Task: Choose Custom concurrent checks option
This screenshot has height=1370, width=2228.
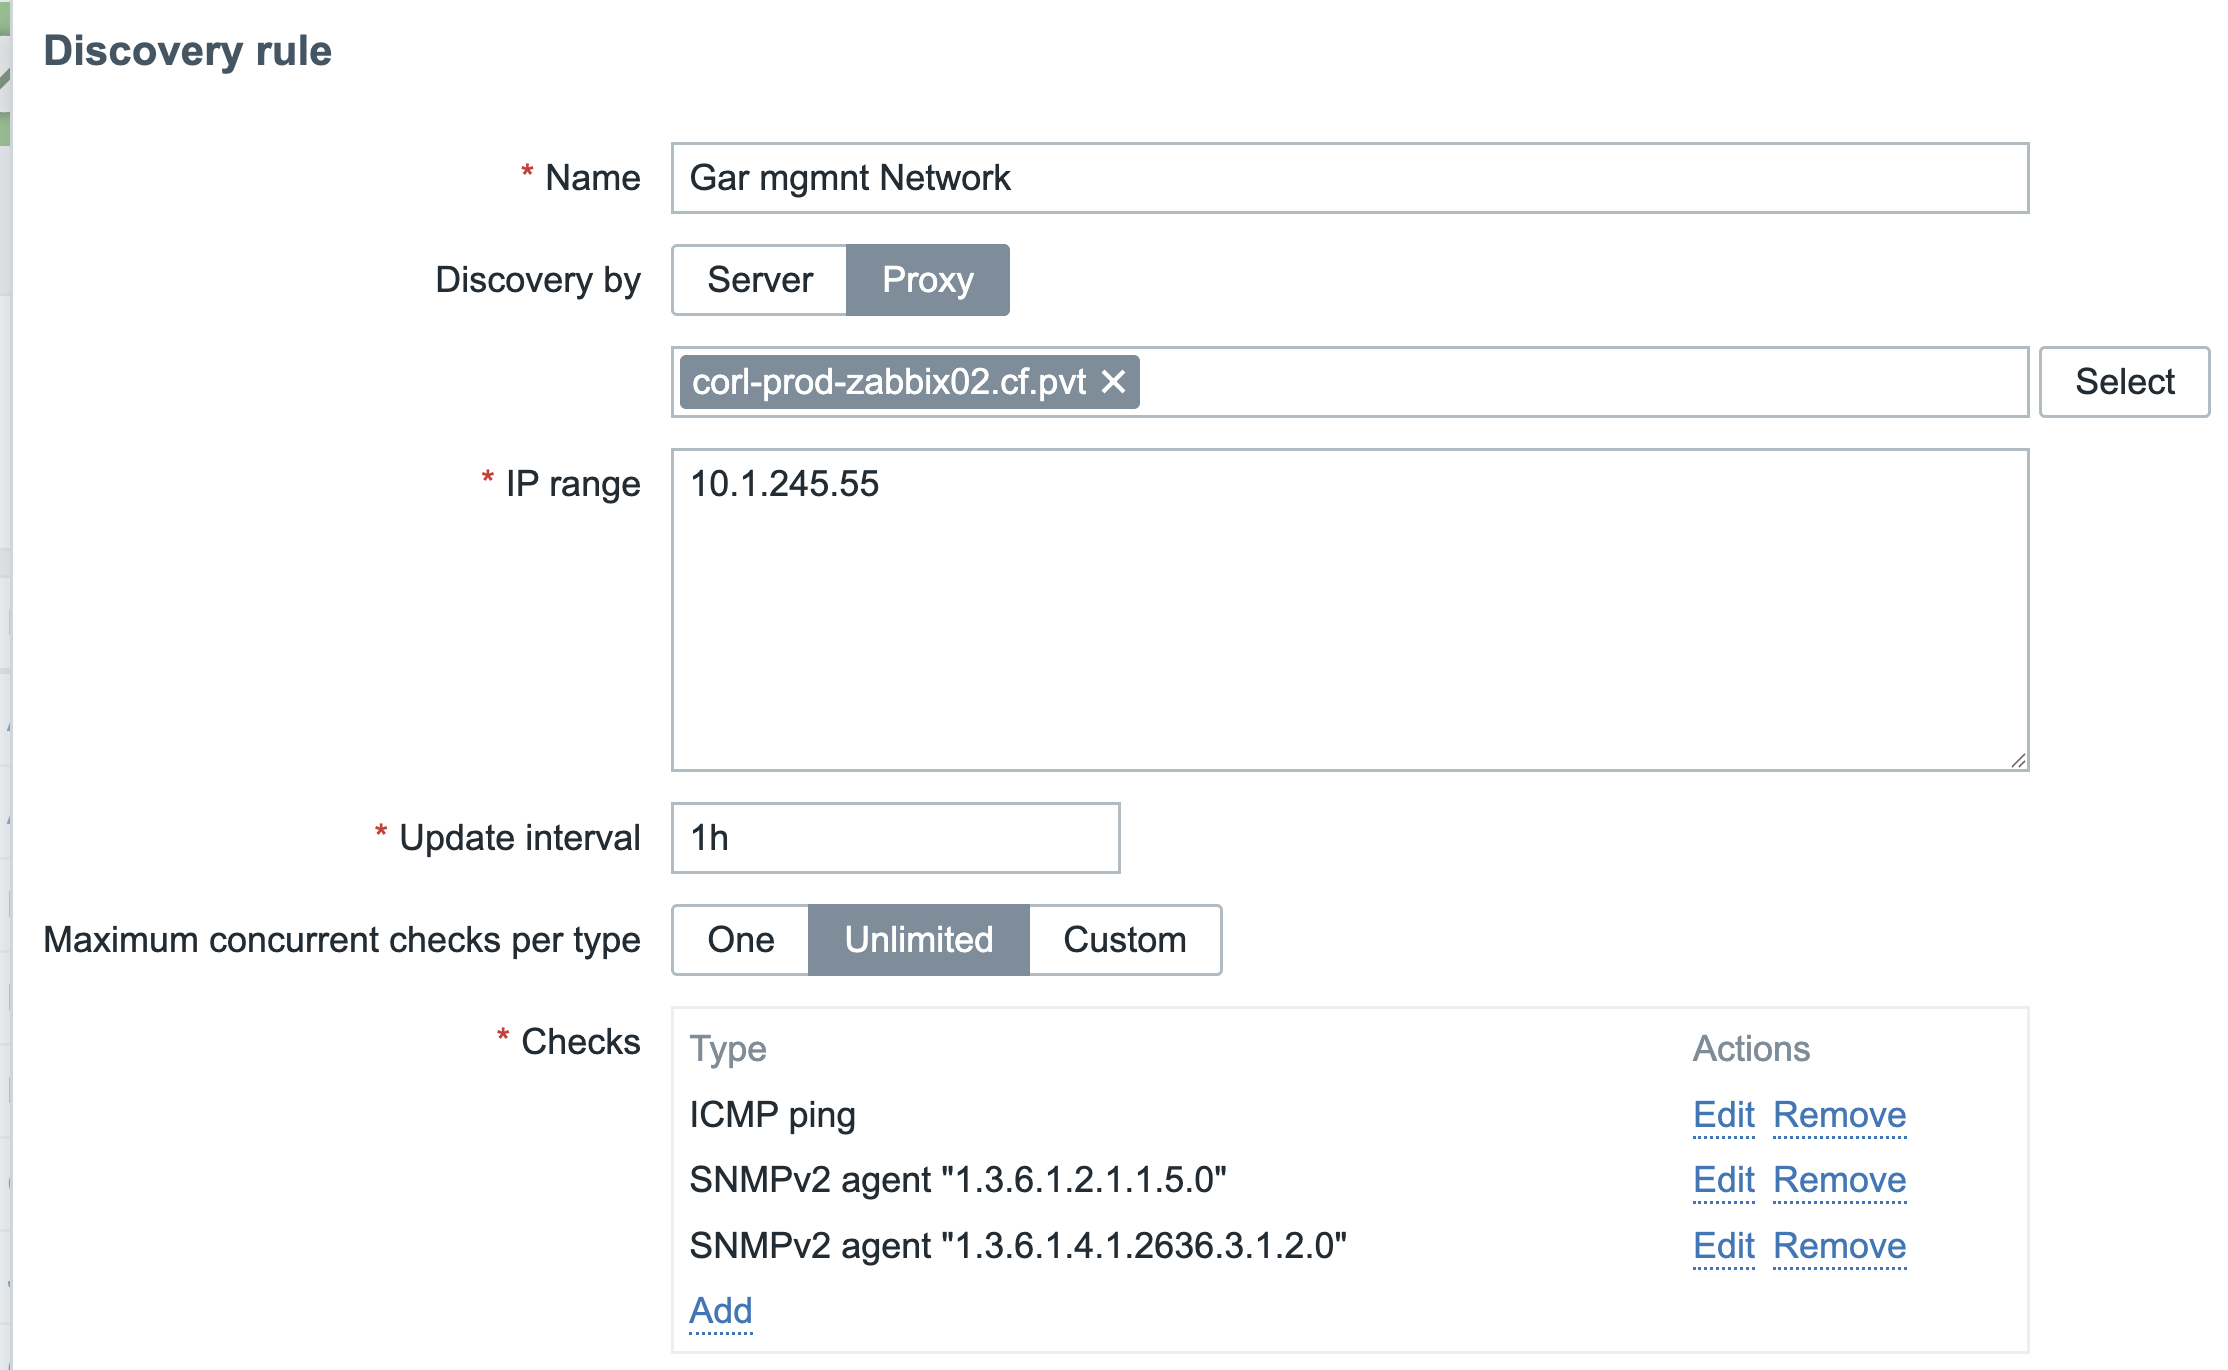Action: (x=1124, y=940)
